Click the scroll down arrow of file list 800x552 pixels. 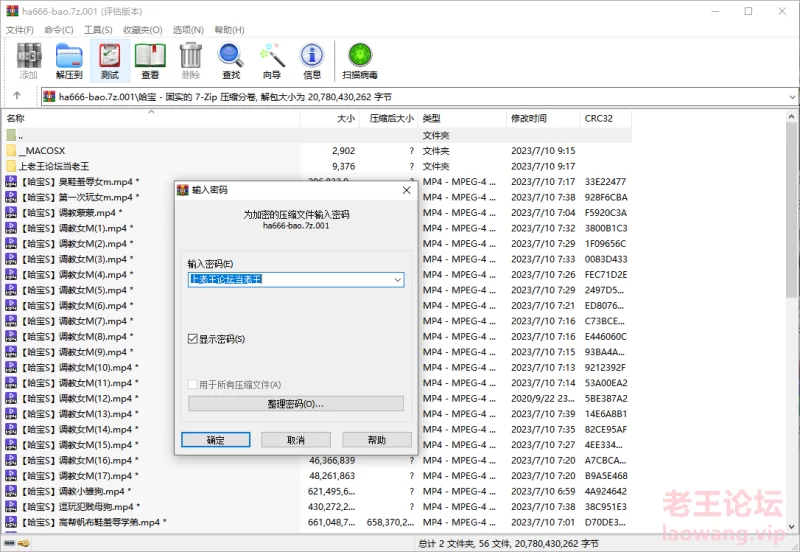pyautogui.click(x=791, y=527)
